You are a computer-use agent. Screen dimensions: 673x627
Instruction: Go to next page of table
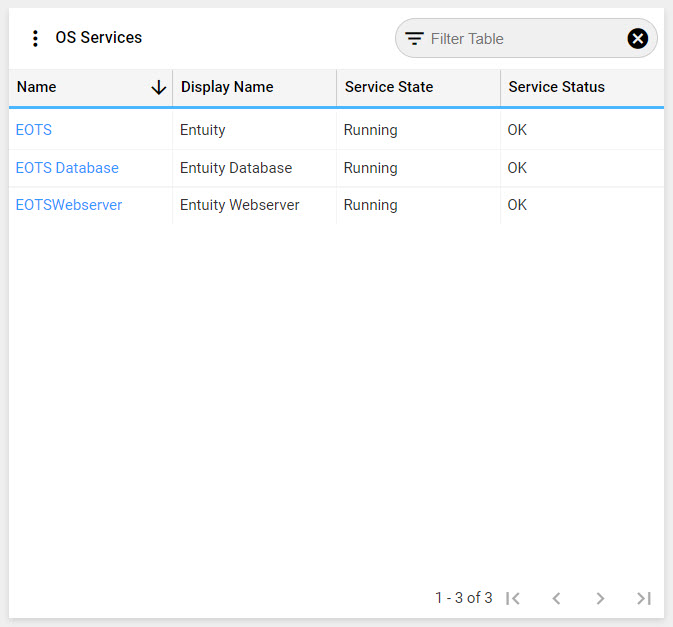coord(600,598)
